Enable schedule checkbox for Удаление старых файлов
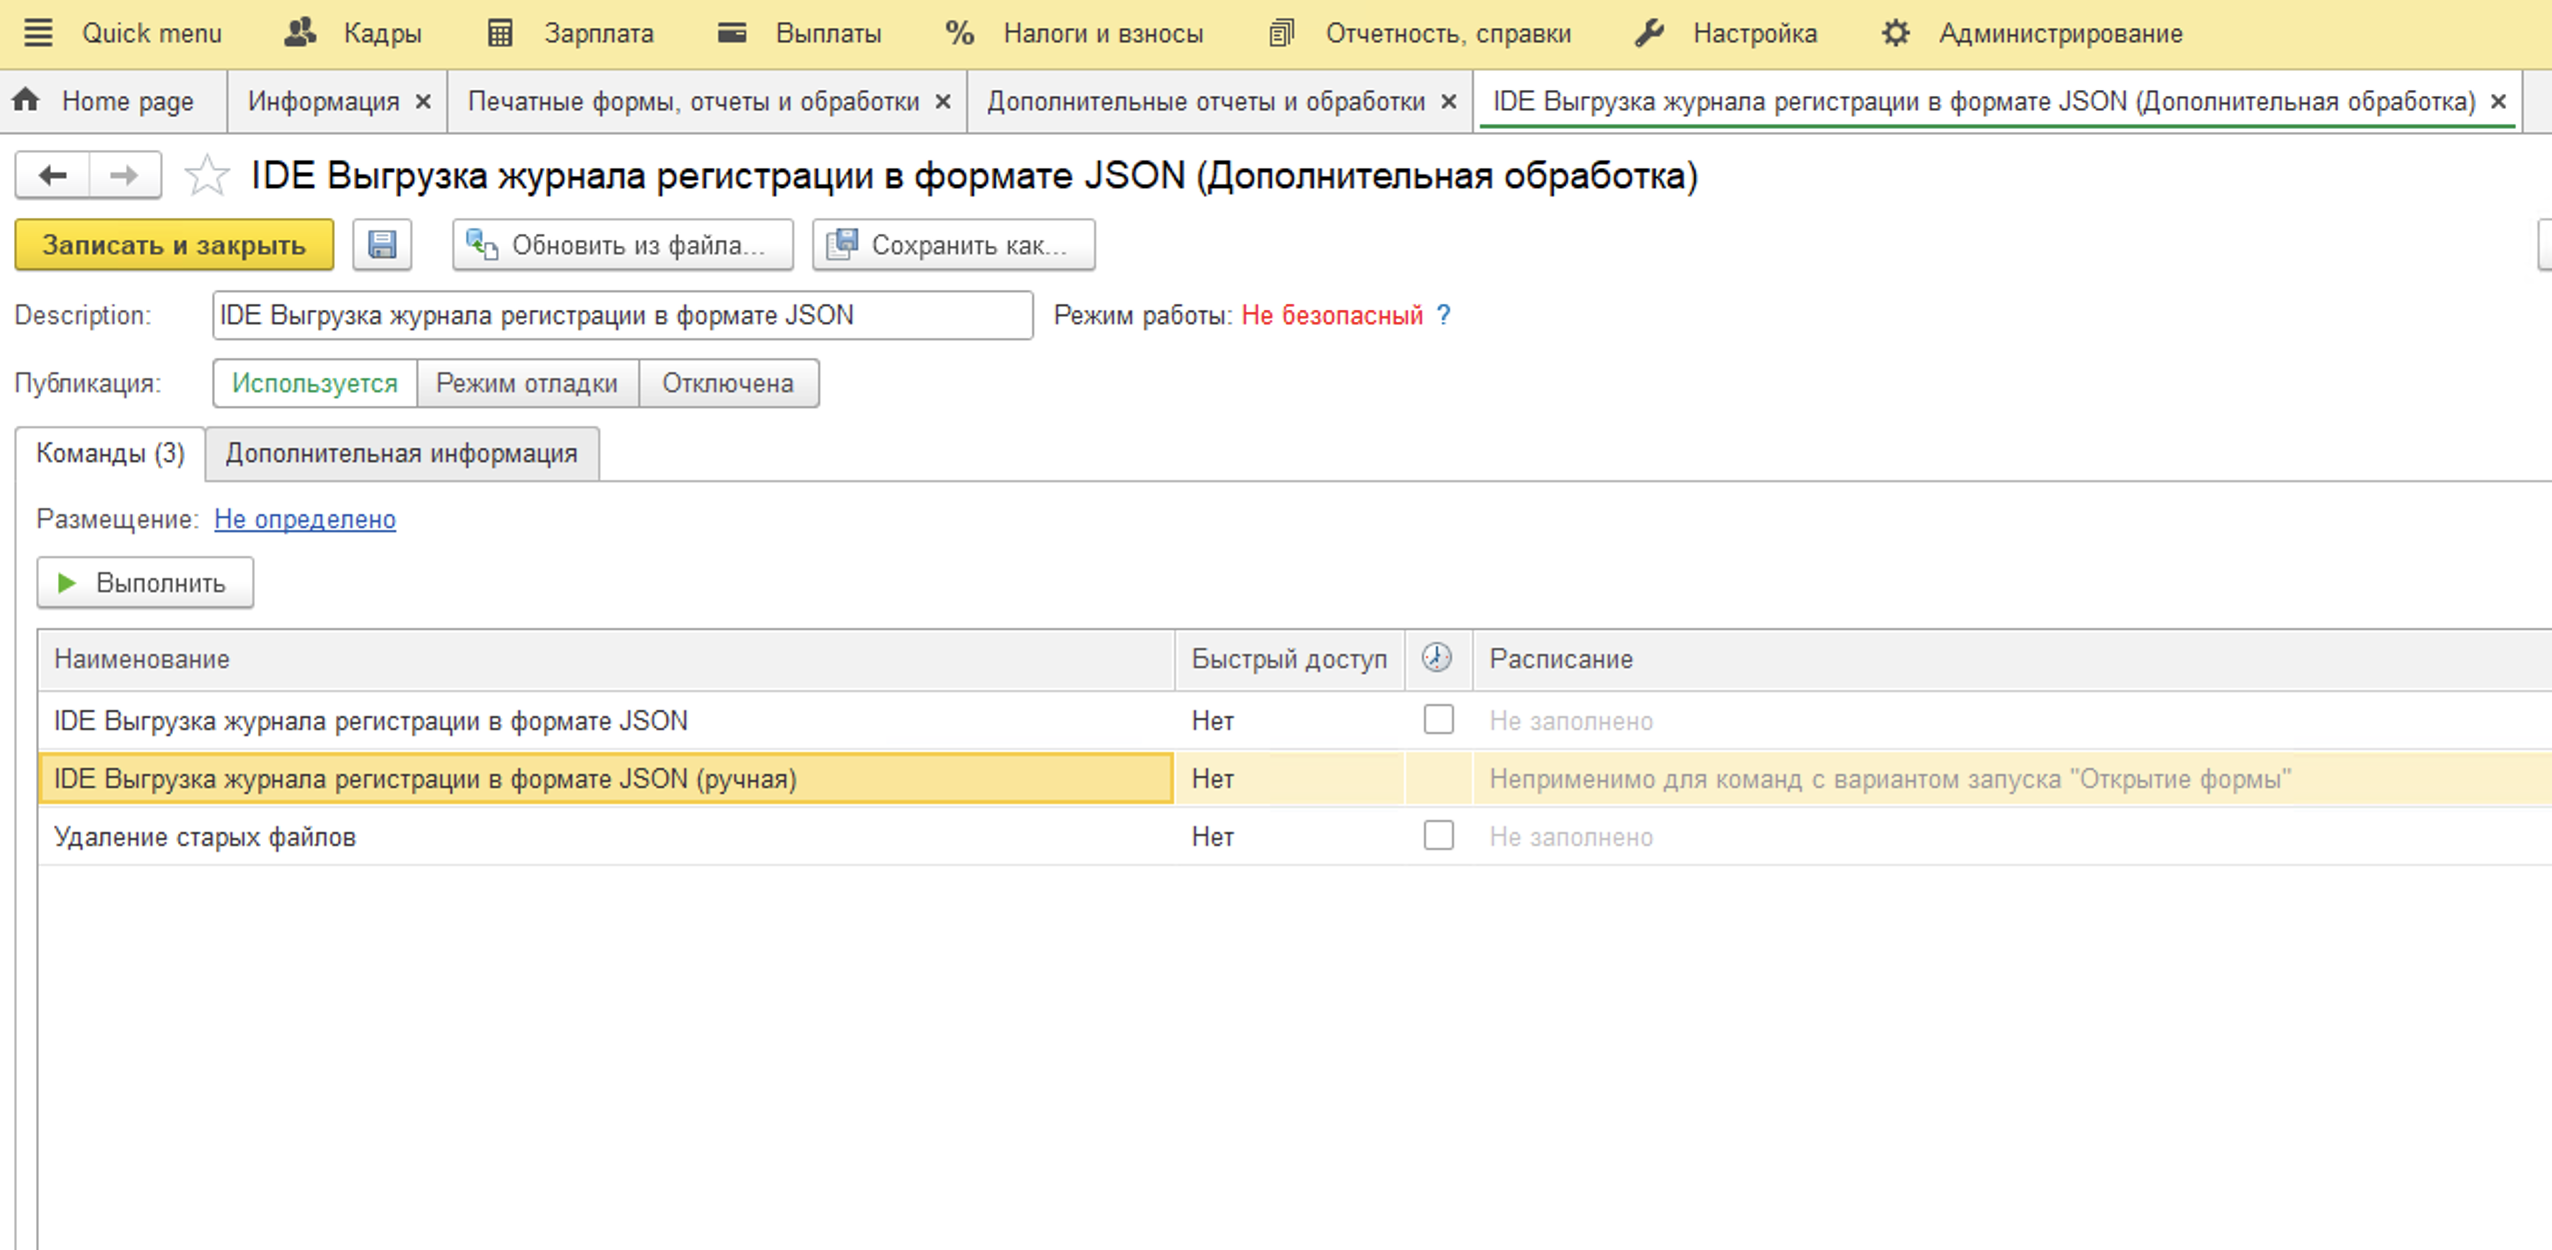The width and height of the screenshot is (2552, 1250). coord(1439,836)
